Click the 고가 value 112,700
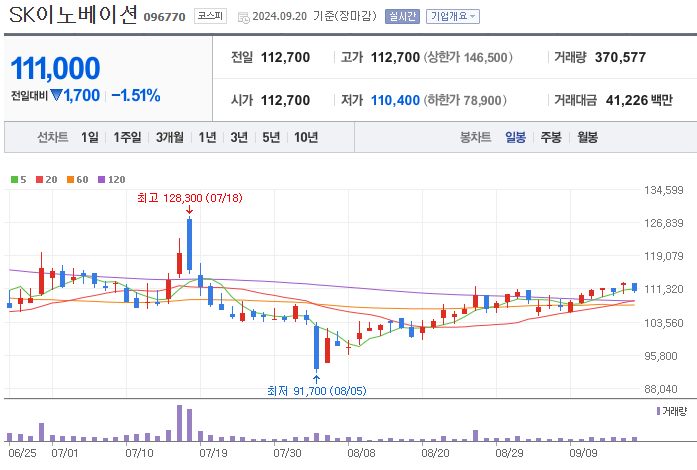The width and height of the screenshot is (697, 470). [395, 57]
